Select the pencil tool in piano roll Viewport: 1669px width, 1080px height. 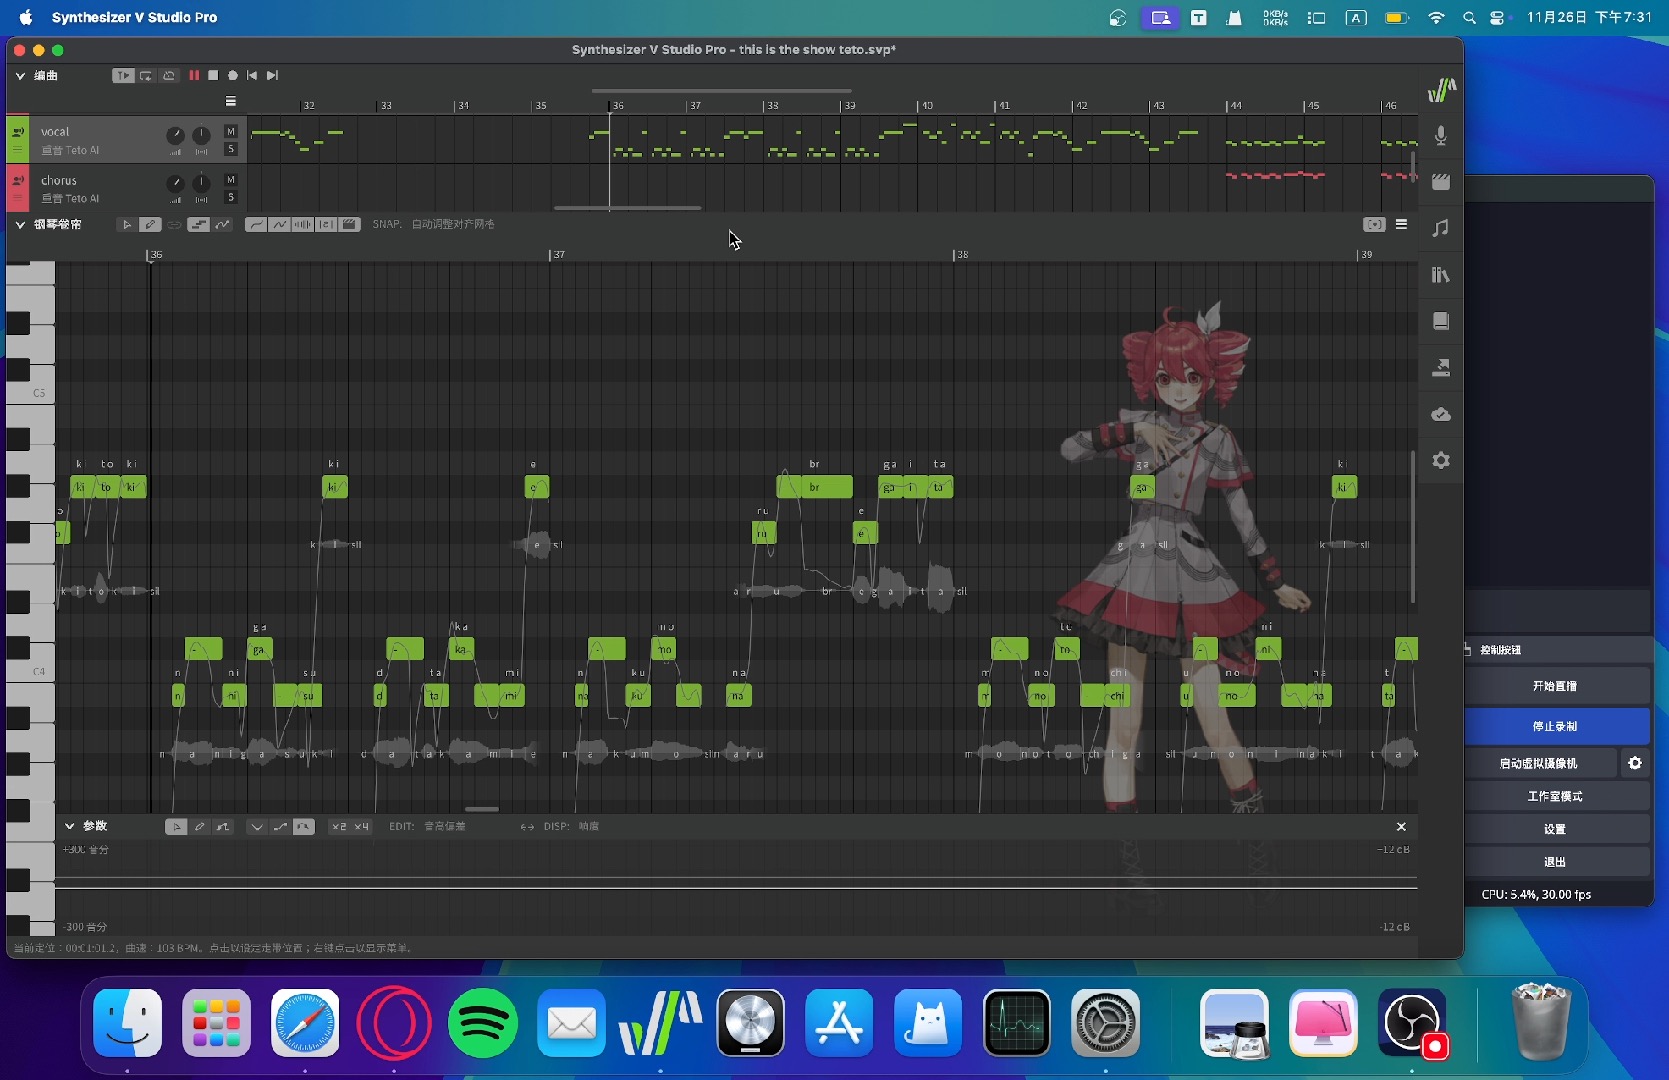coord(150,225)
